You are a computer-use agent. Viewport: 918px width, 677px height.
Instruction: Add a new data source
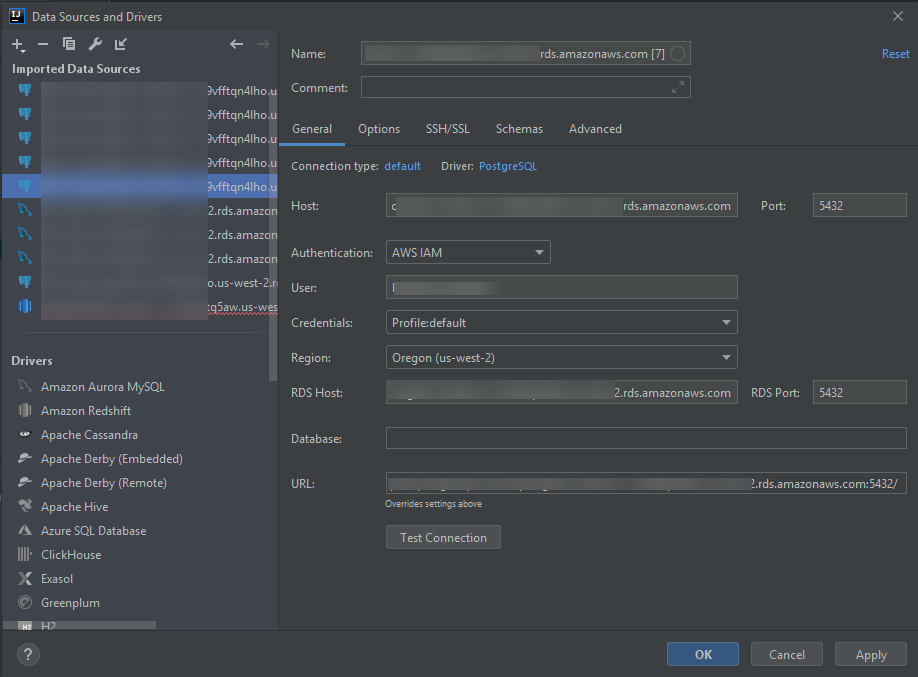19,44
